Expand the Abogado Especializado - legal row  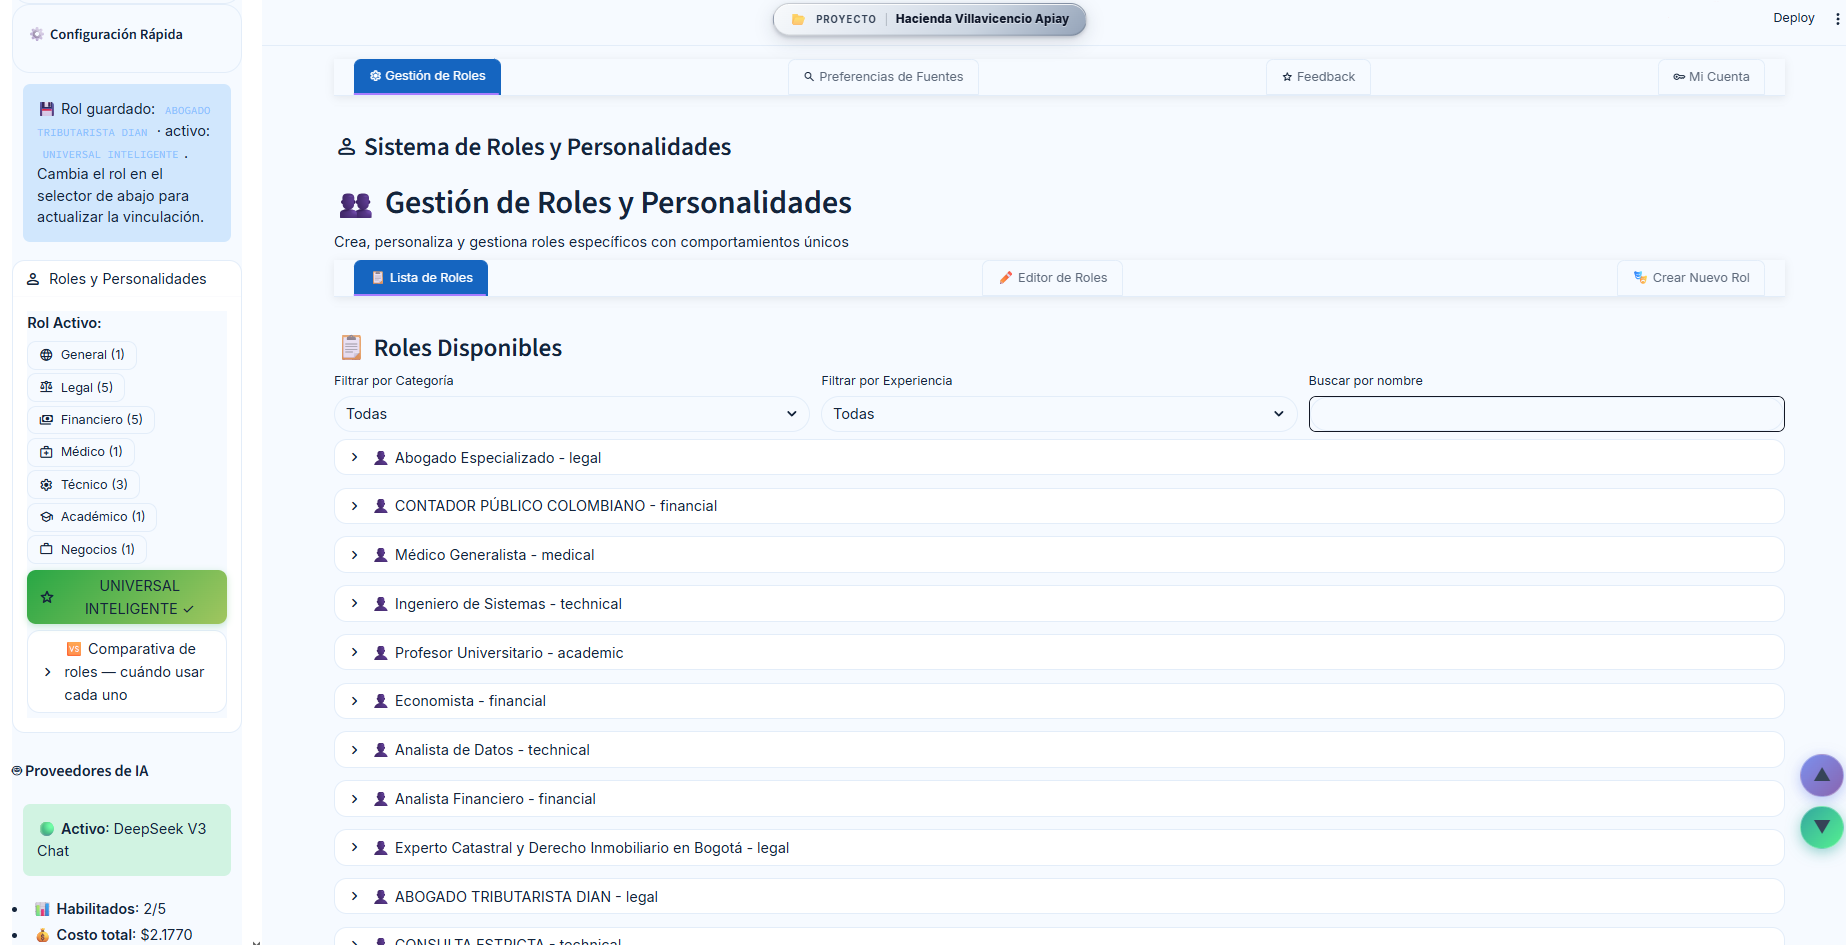click(x=1059, y=458)
